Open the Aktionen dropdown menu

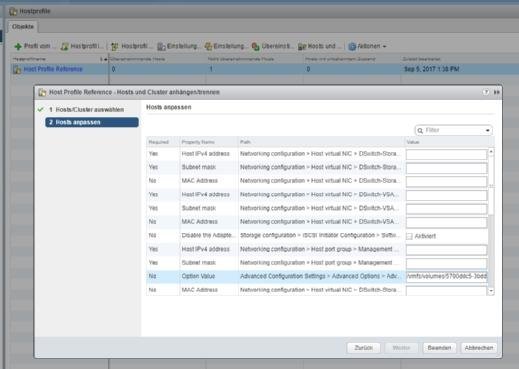click(367, 46)
